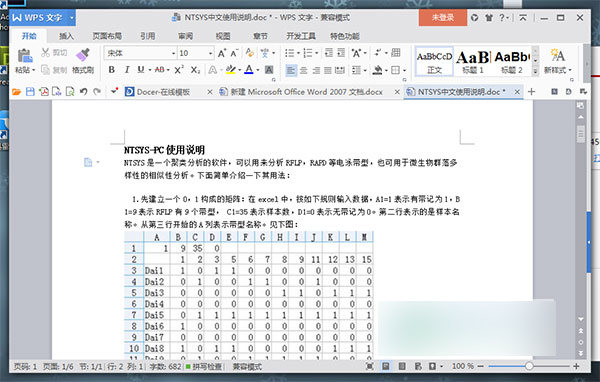Open the font size 10 dropdown
The width and height of the screenshot is (600, 382).
[x=210, y=53]
